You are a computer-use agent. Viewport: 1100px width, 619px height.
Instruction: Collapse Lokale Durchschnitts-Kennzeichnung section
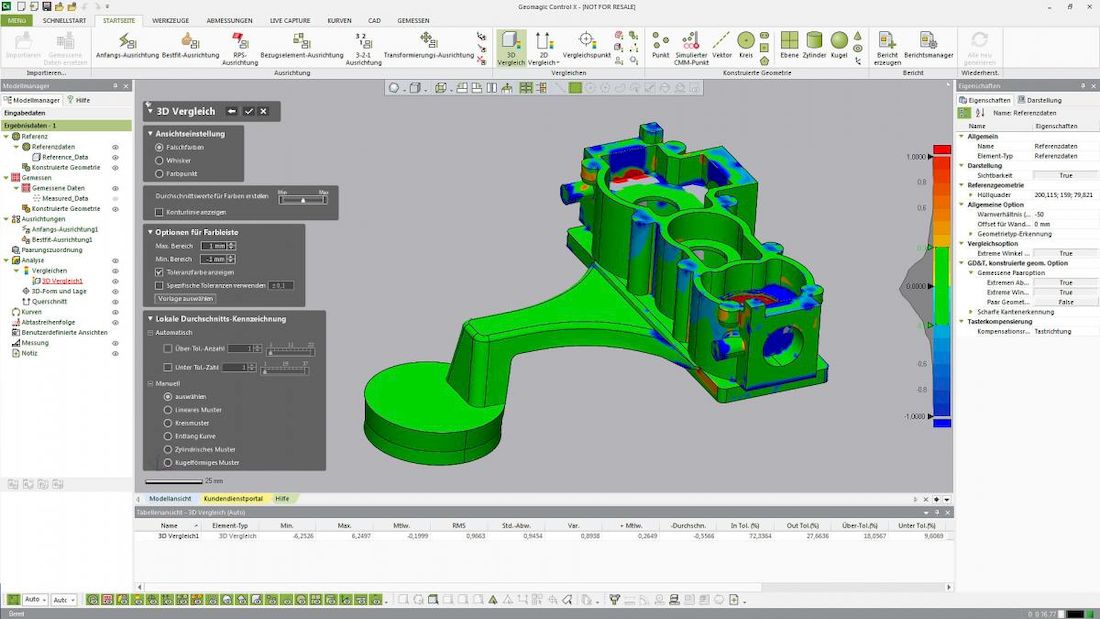point(150,319)
